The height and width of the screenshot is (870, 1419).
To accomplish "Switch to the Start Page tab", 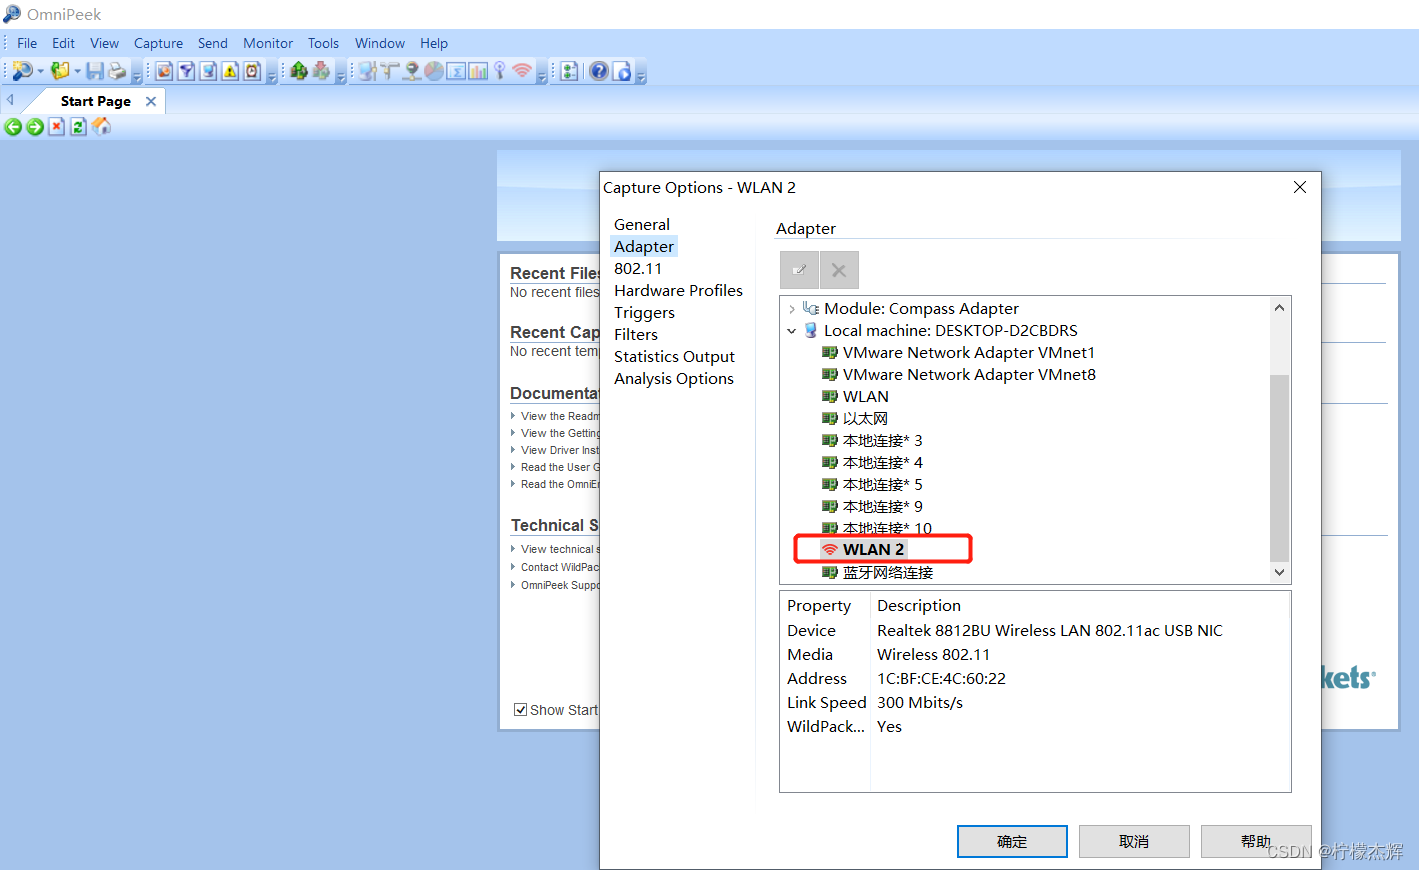I will 95,101.
